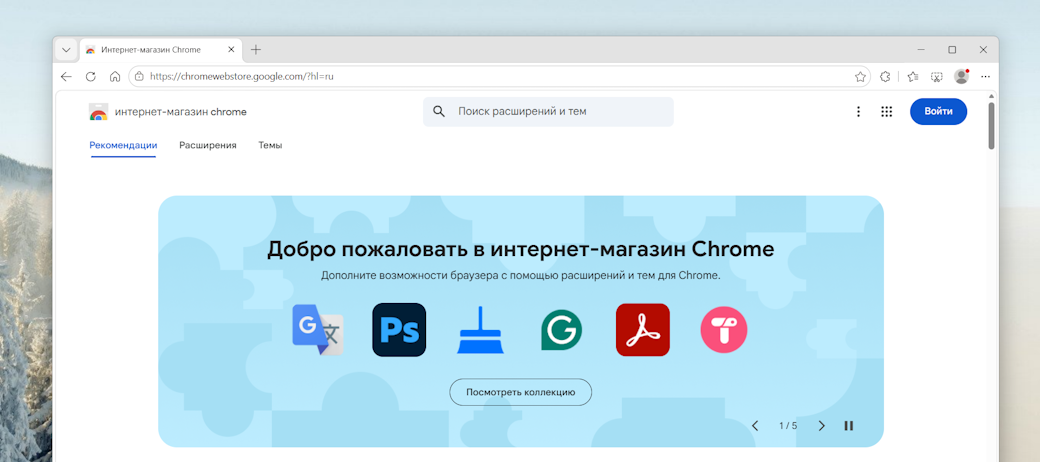Open the Google apps grid
This screenshot has width=1040, height=462.
pyautogui.click(x=887, y=111)
